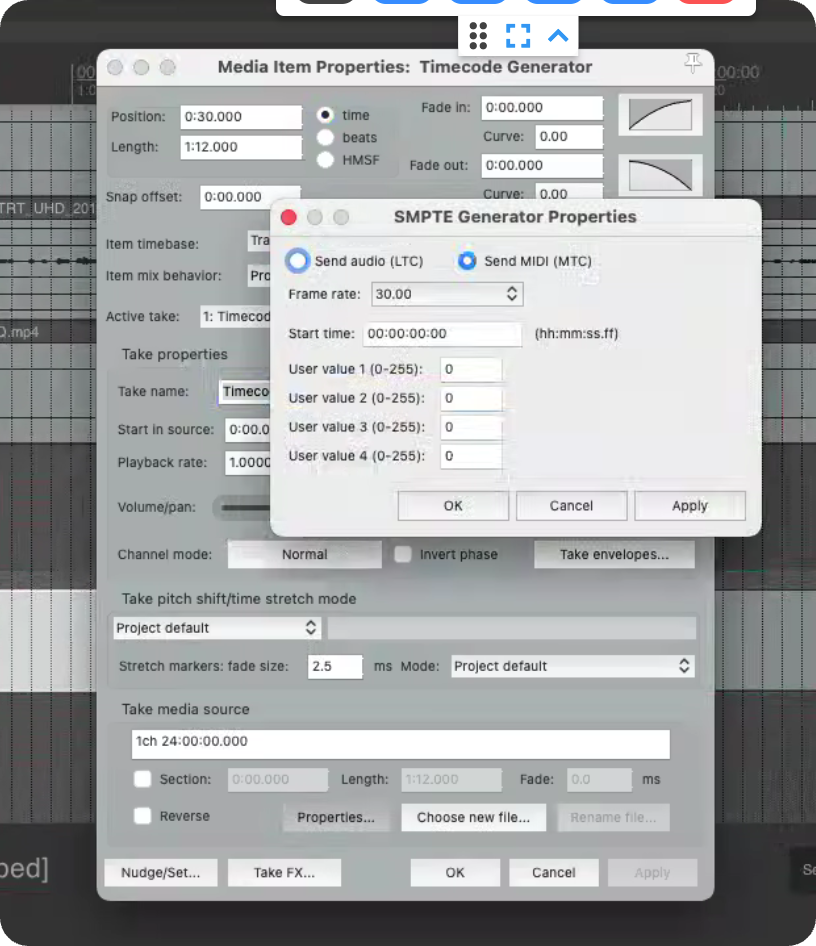Click the User value 4 field
Viewport: 816px width, 946px height.
(x=471, y=456)
